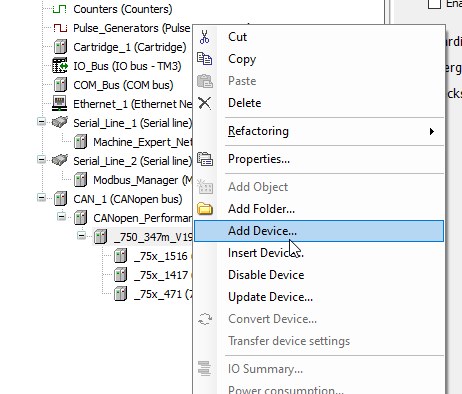Click the Cut scissors icon

[x=204, y=37]
